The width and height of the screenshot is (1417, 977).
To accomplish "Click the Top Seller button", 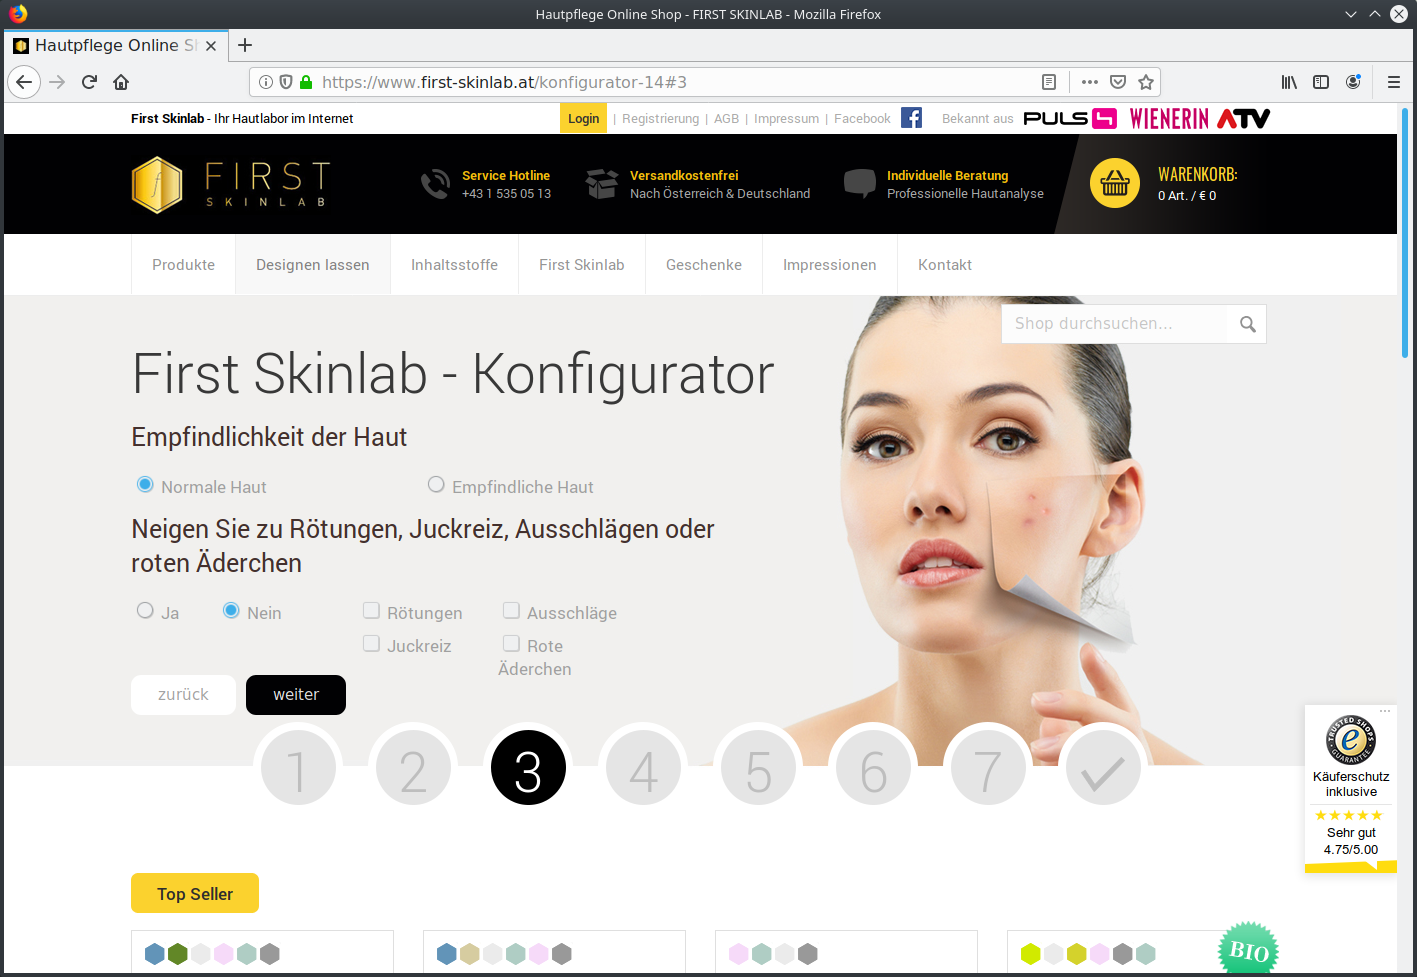I will point(195,893).
